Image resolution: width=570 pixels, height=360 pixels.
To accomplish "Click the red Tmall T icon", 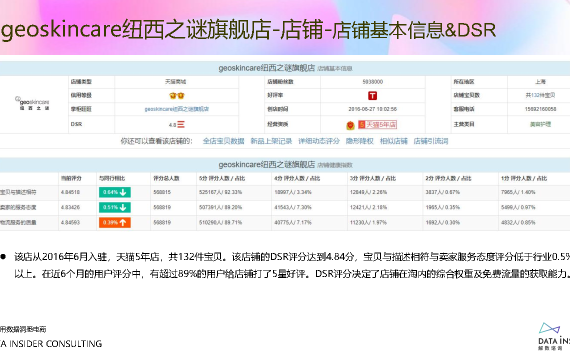I will pos(372,96).
